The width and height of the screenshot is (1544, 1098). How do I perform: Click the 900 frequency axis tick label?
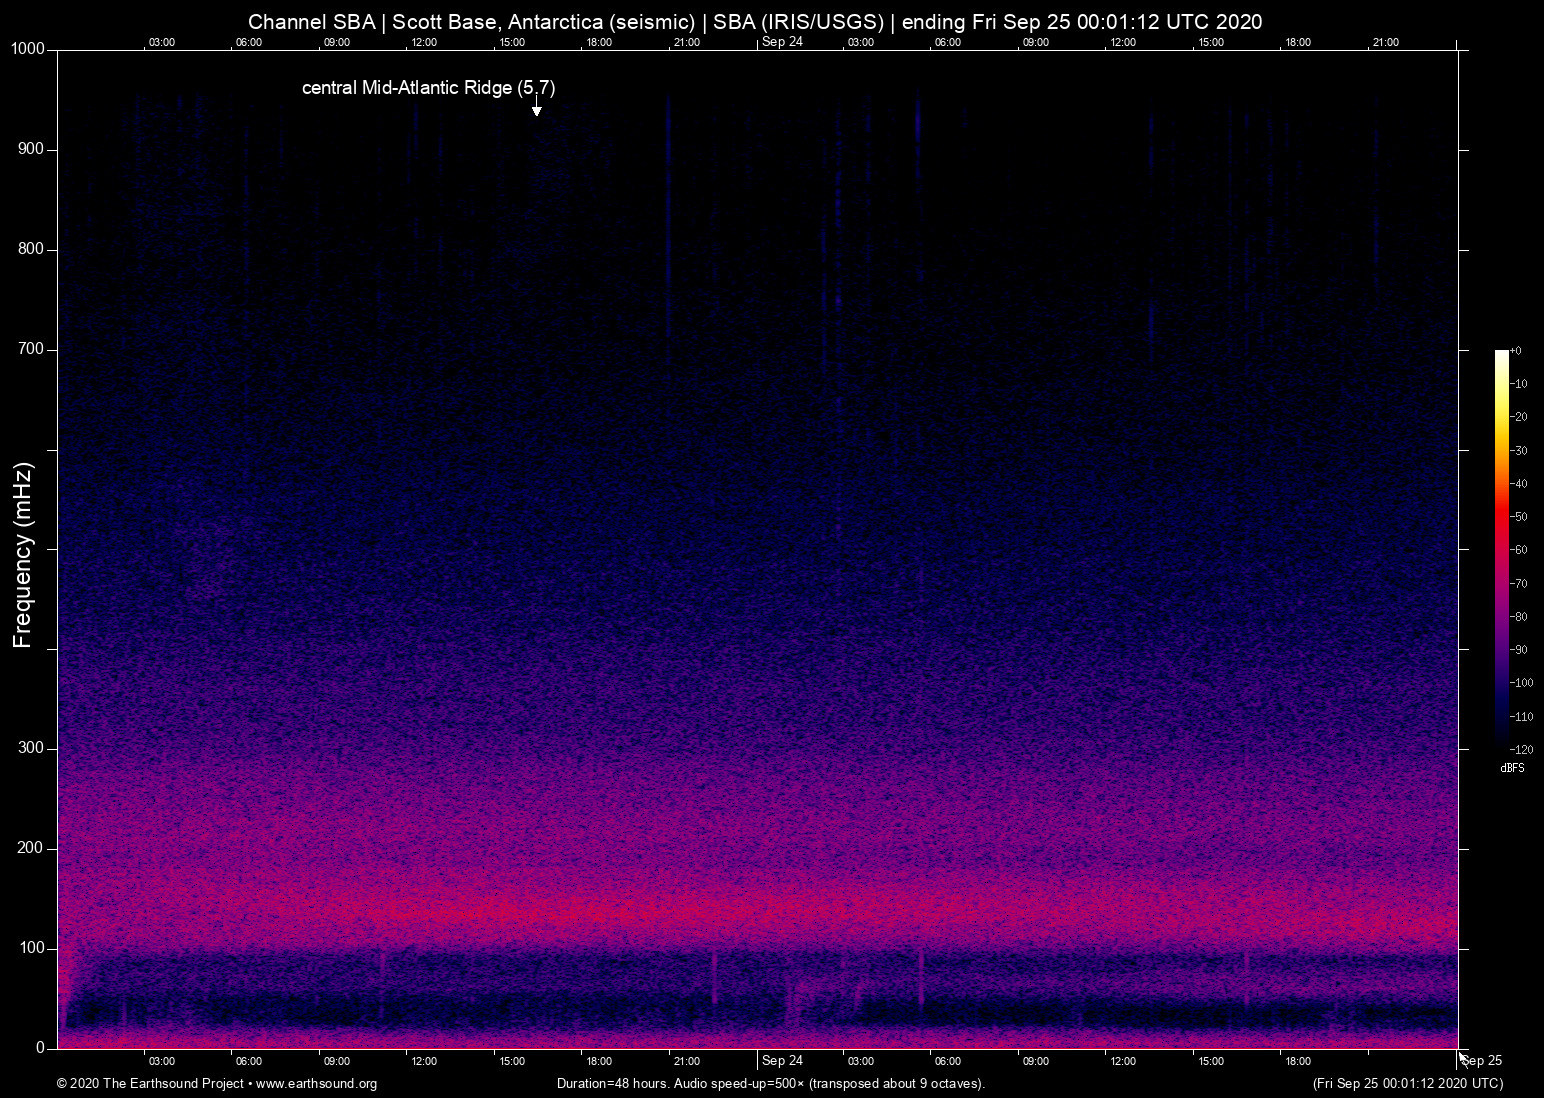point(31,149)
